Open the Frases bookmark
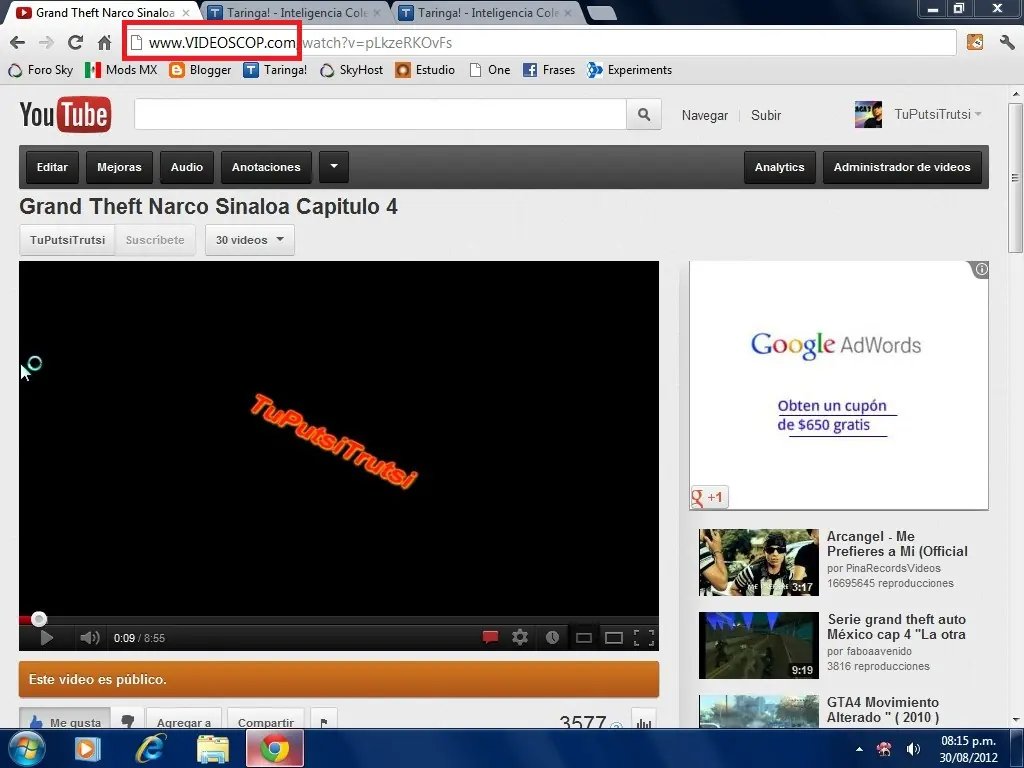 (x=549, y=70)
